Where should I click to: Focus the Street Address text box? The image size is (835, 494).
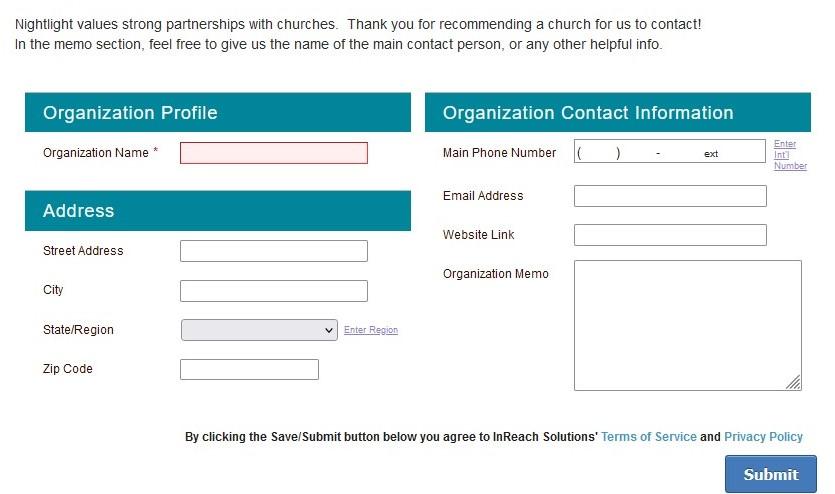(x=273, y=251)
